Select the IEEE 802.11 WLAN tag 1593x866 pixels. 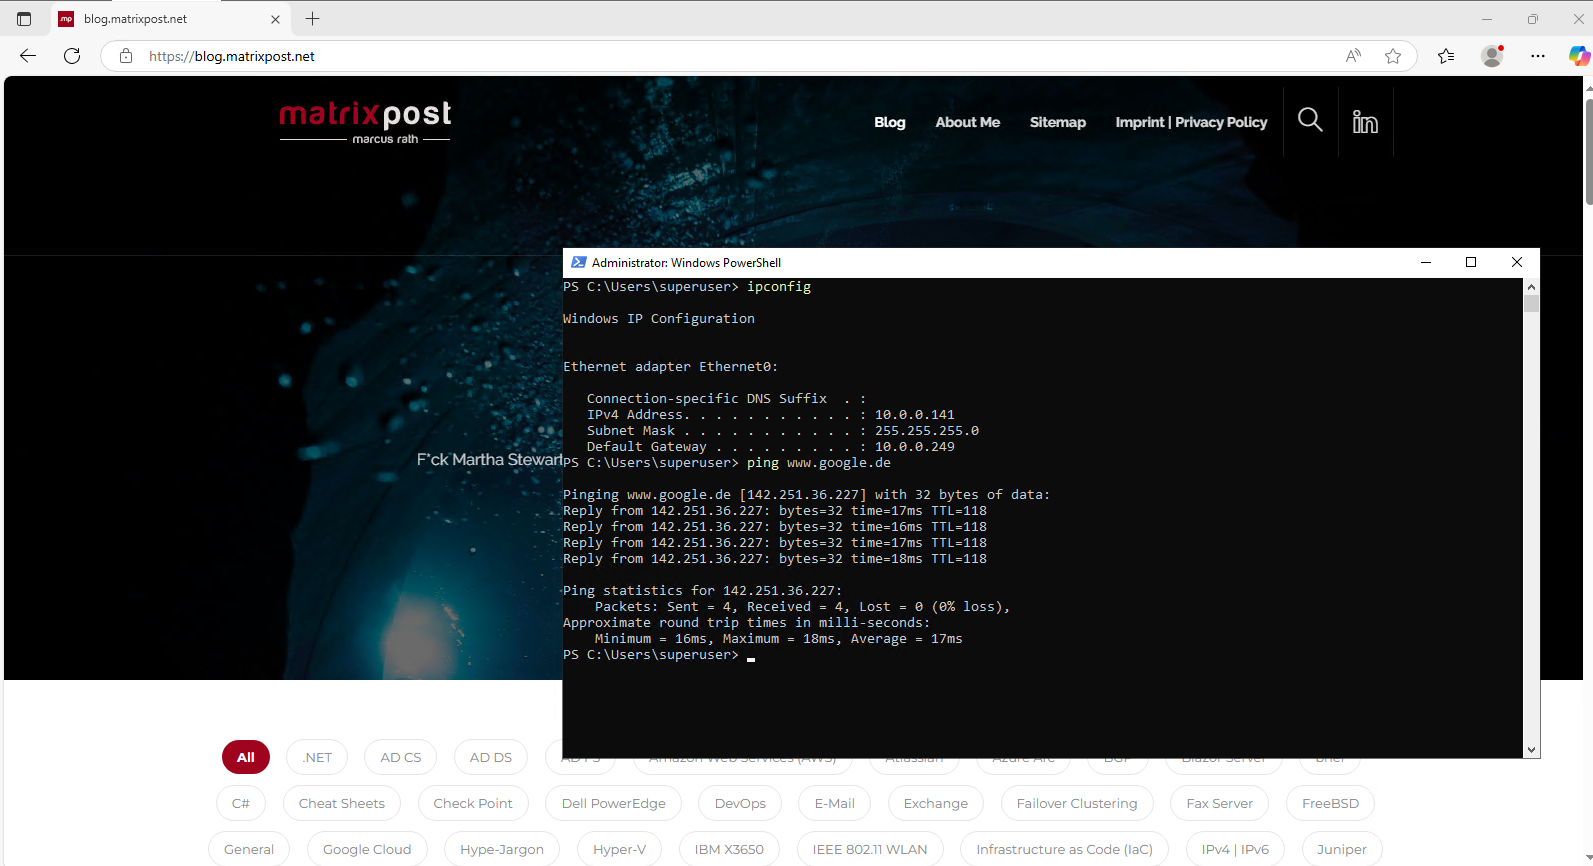870,849
